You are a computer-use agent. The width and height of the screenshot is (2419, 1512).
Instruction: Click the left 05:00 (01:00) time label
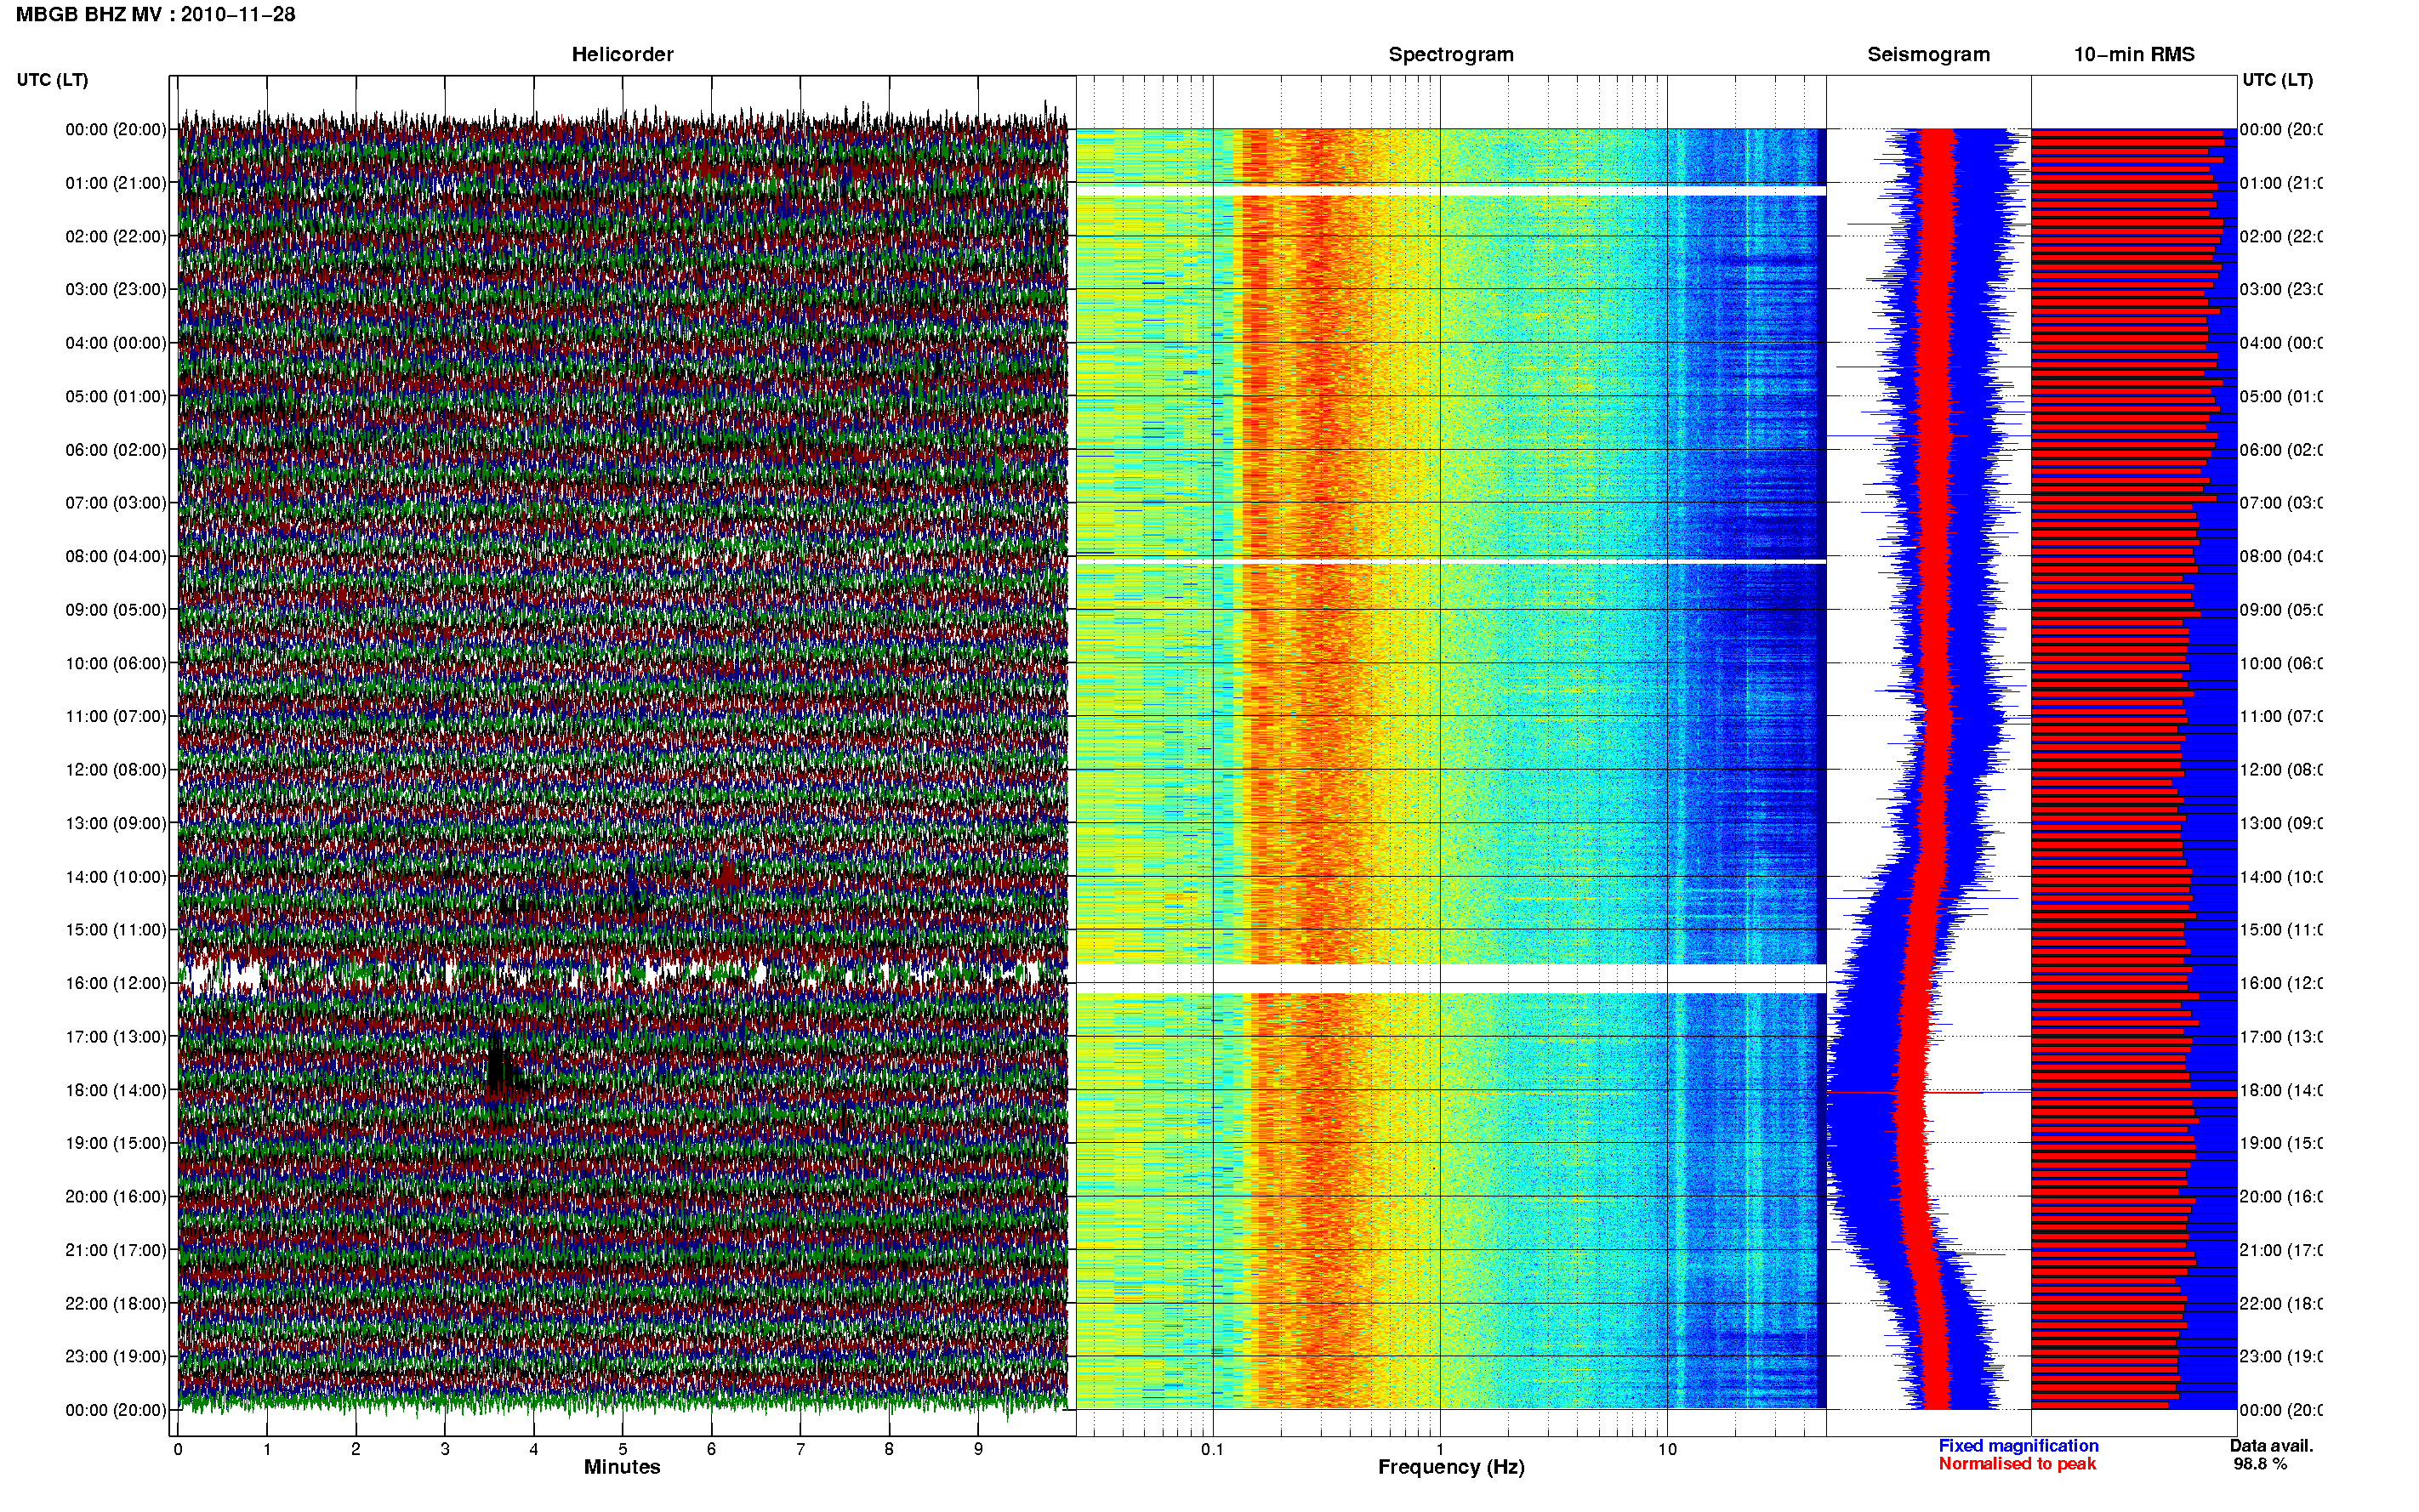(116, 396)
